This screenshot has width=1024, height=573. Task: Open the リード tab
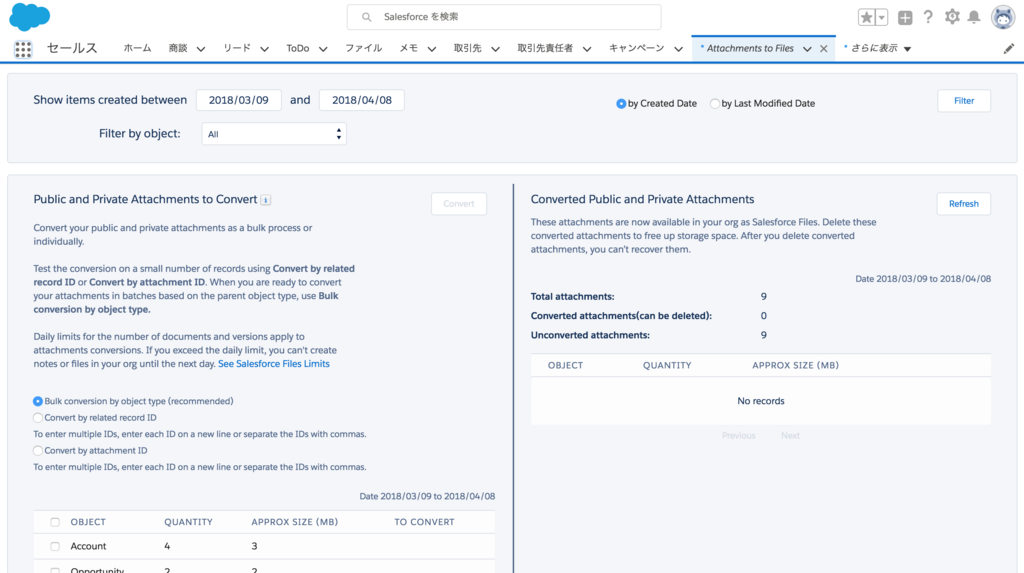click(236, 48)
